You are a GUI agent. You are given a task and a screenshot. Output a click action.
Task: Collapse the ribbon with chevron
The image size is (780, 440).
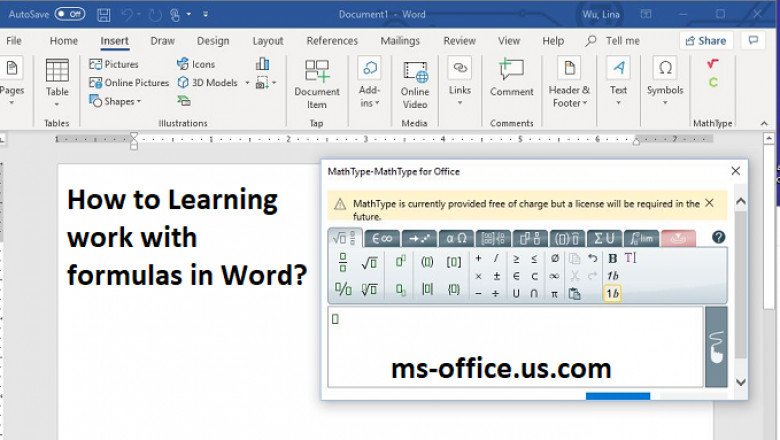[764, 123]
